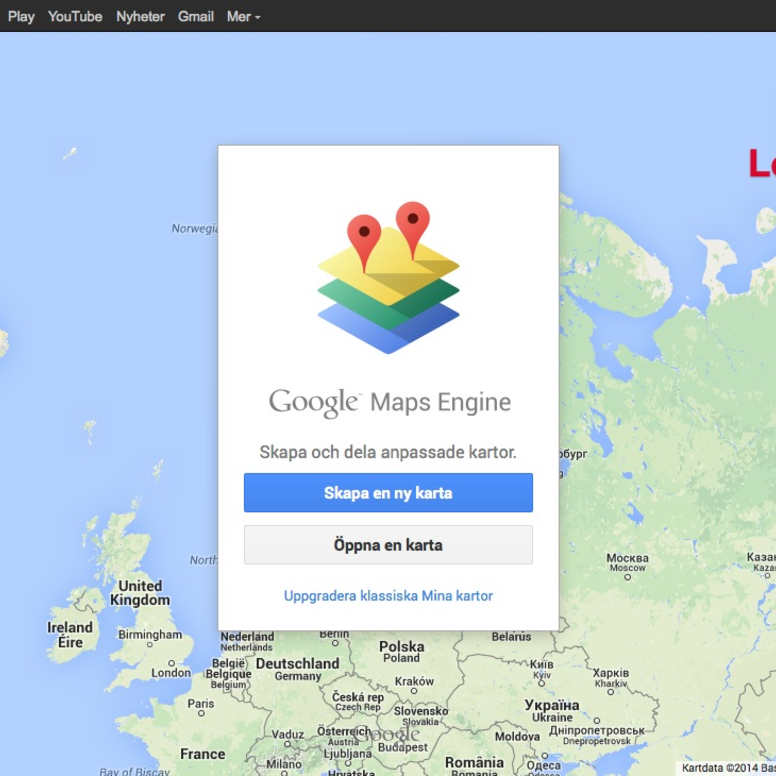This screenshot has width=776, height=776.
Task: Click the Slovensko Slovakia map label
Action: tap(421, 716)
